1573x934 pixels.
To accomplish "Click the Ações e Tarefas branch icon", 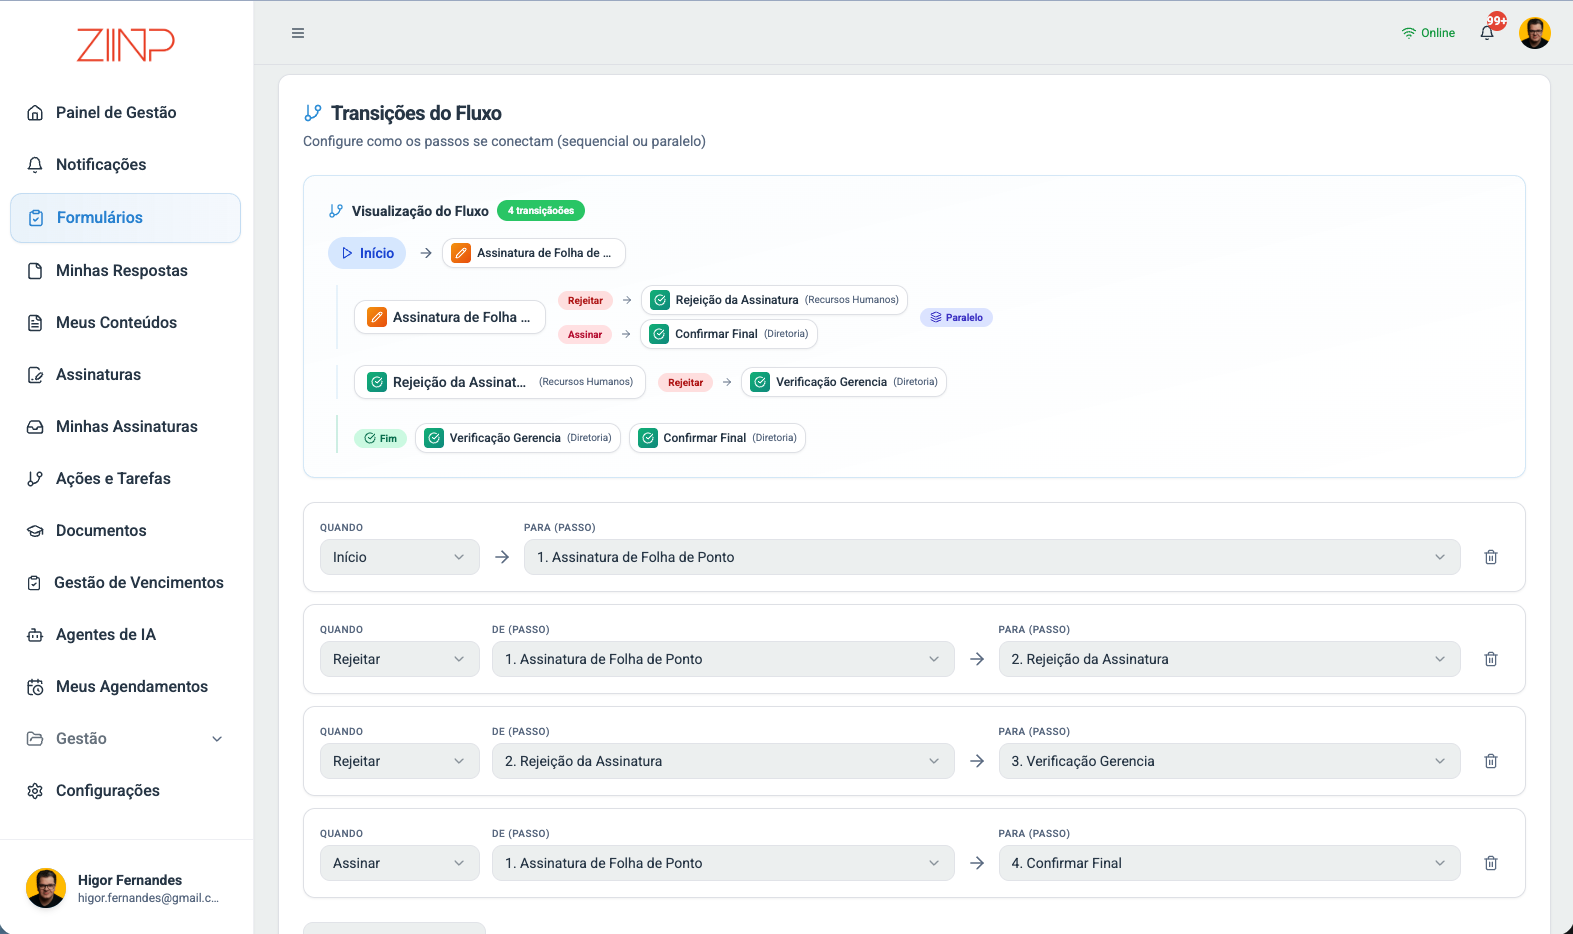I will pyautogui.click(x=35, y=479).
